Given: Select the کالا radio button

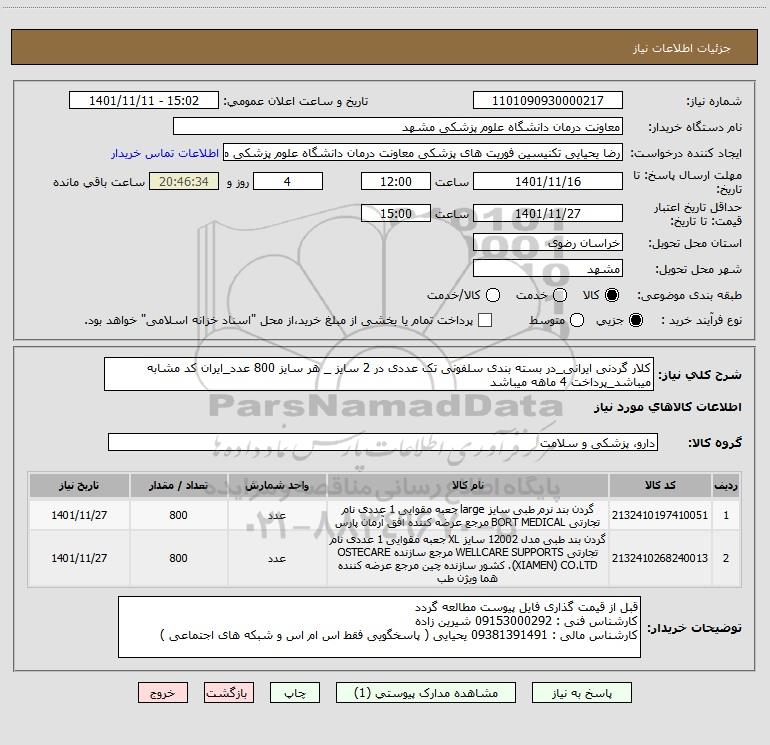Looking at the screenshot, I should point(612,295).
